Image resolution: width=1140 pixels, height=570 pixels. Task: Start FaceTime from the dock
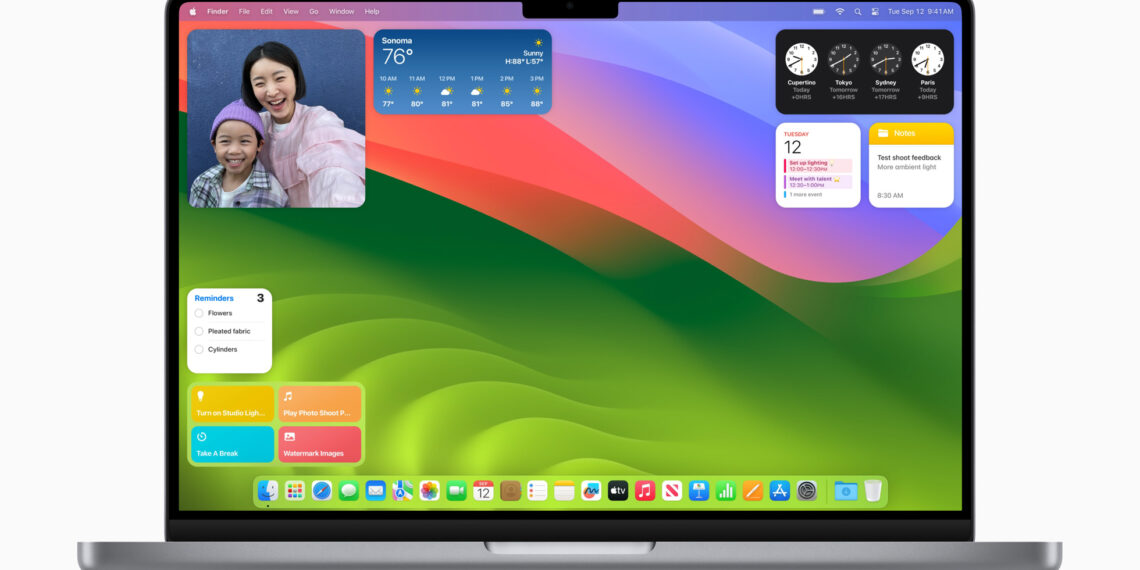(x=456, y=490)
